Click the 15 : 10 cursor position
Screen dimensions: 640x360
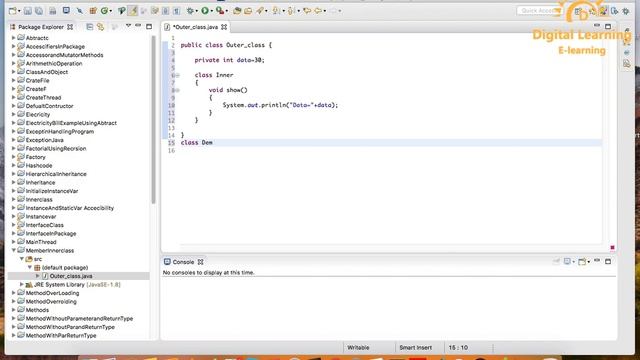point(458,348)
